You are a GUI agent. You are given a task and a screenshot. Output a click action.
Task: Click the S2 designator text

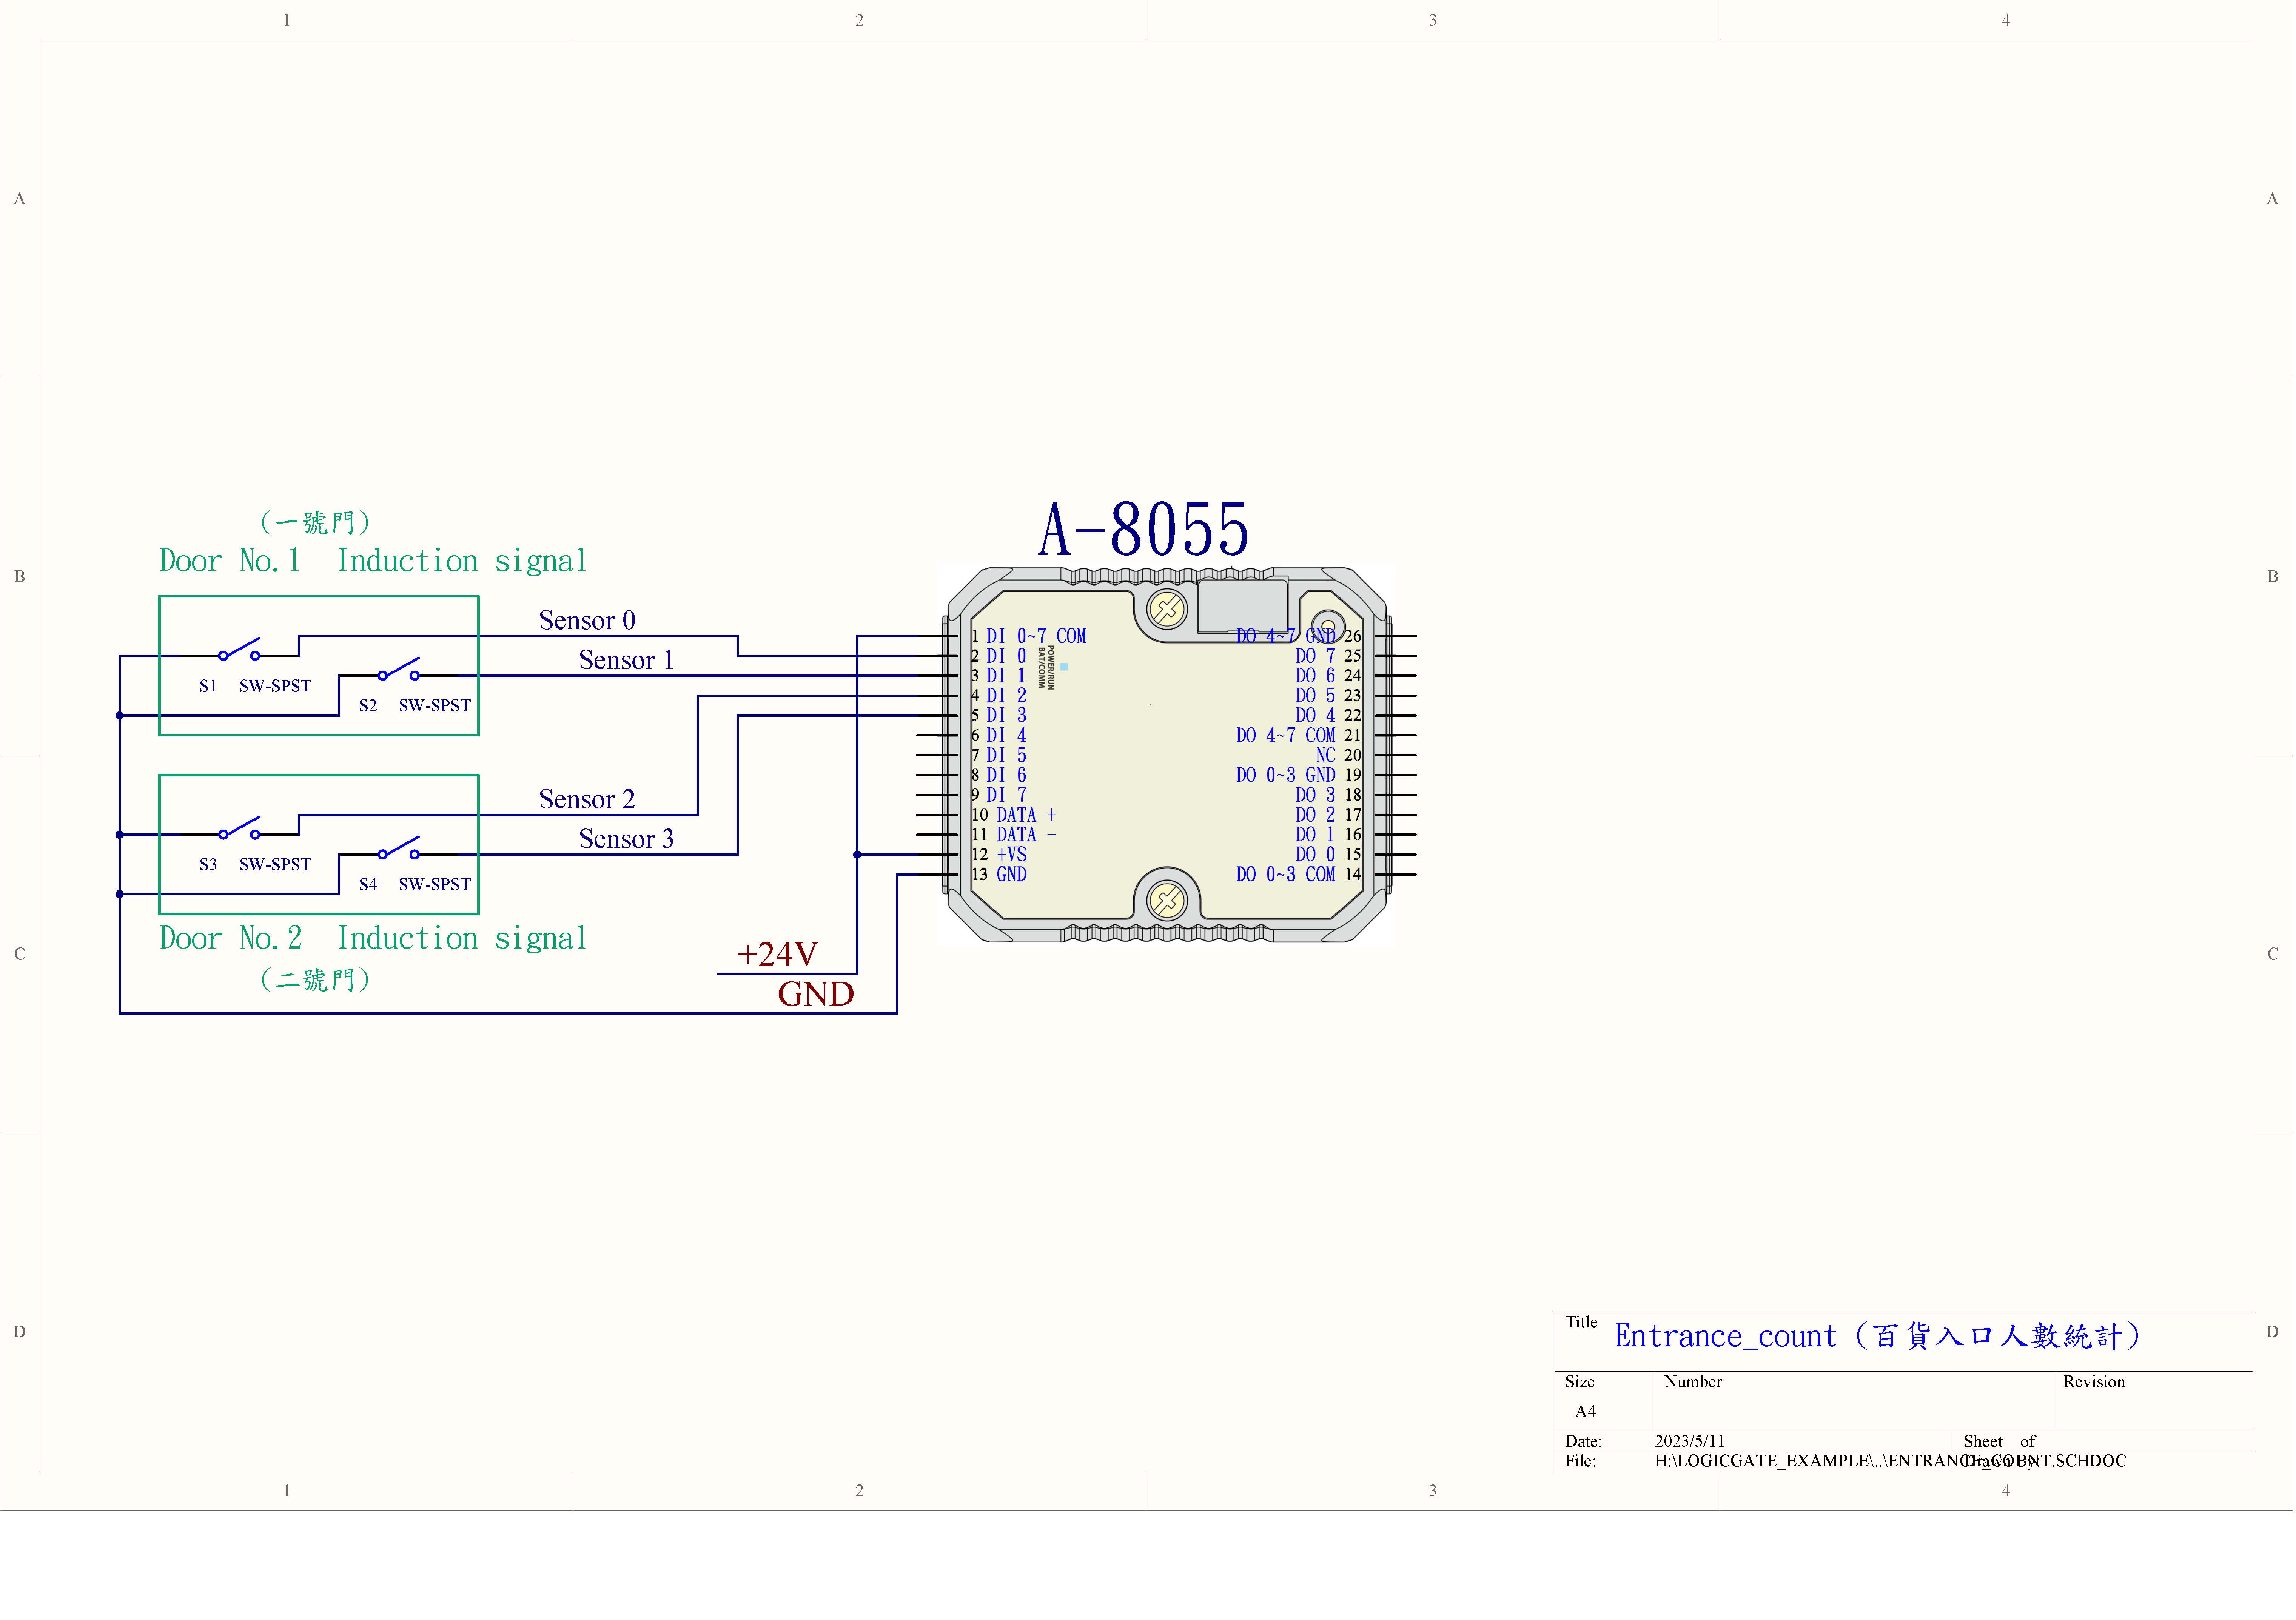[x=368, y=706]
